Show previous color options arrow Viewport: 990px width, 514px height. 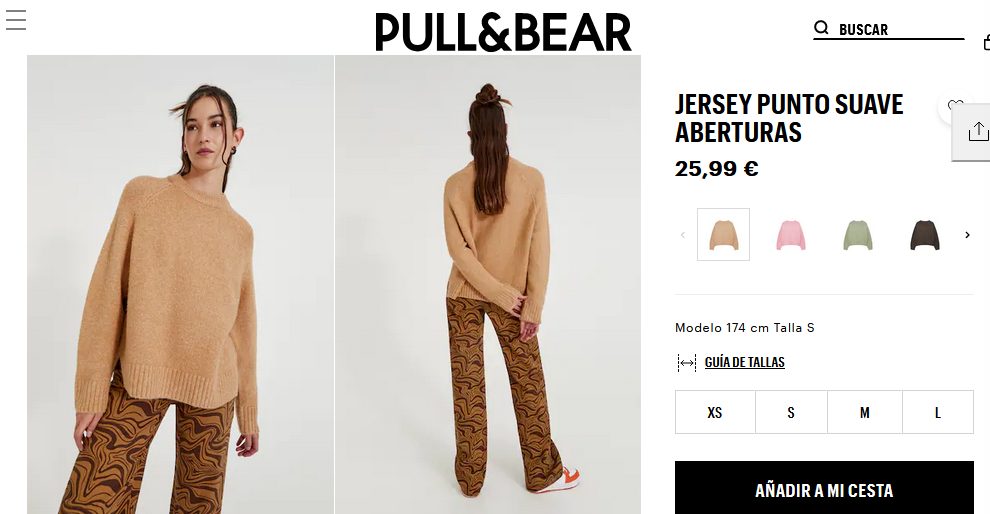[683, 235]
